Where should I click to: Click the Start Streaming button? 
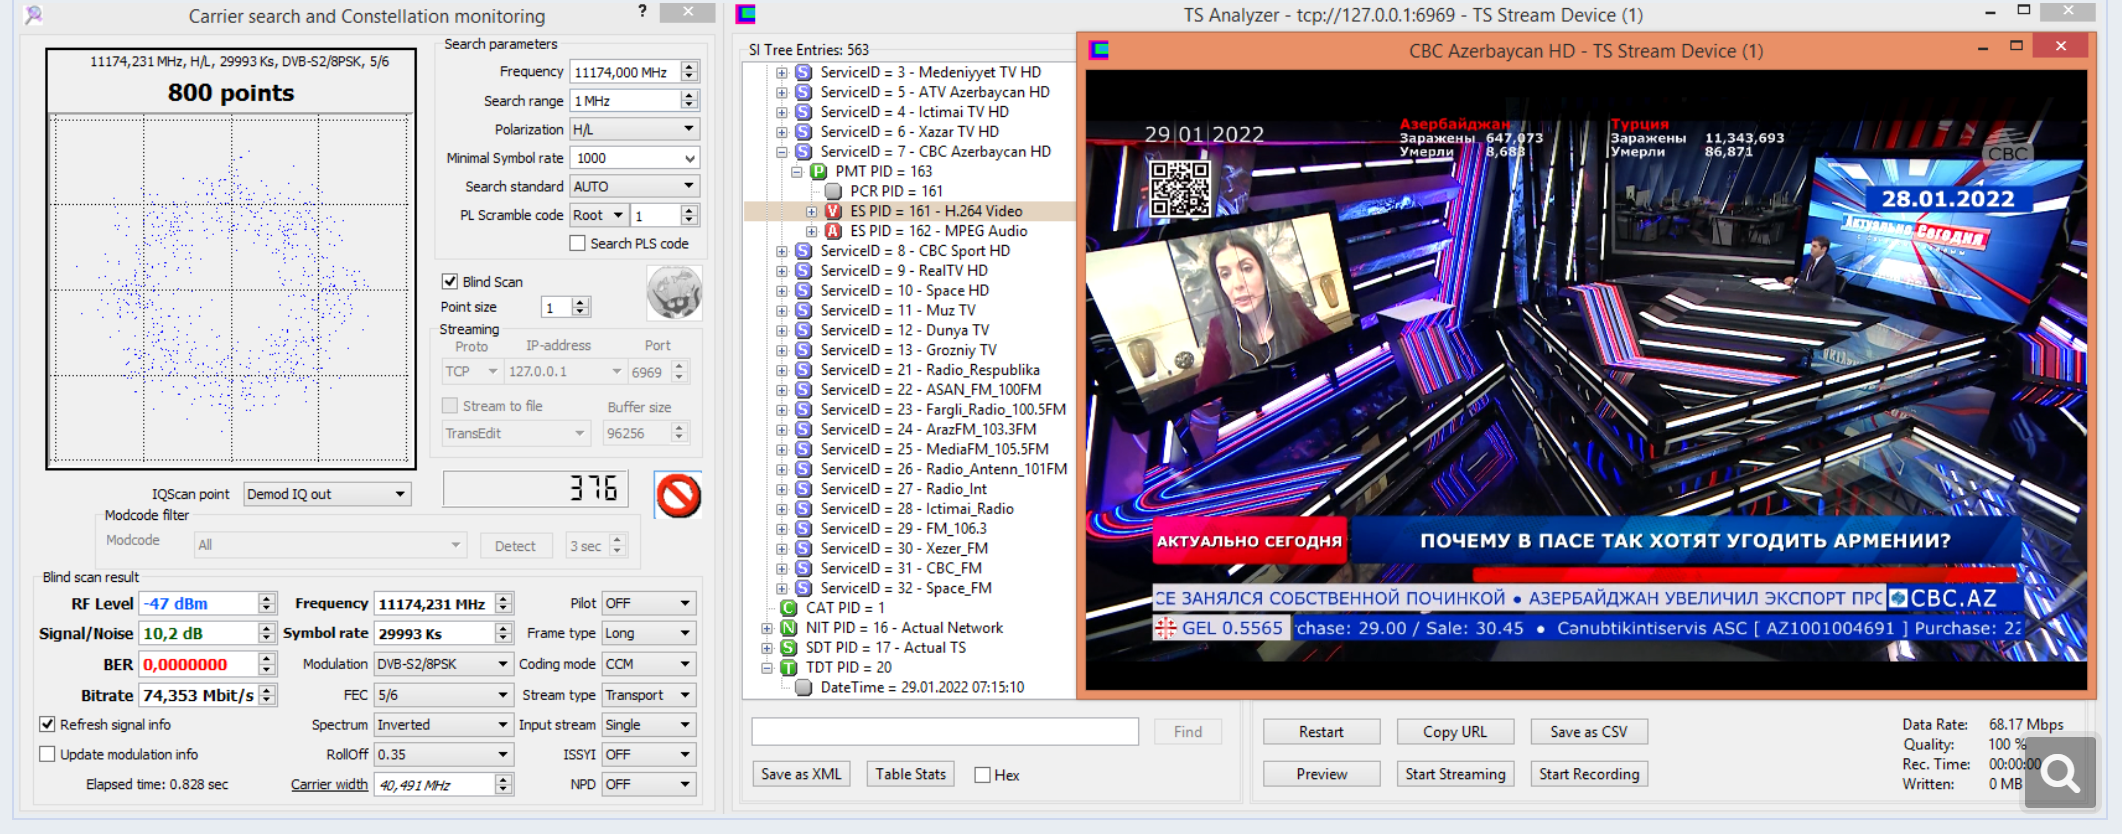tap(1455, 774)
